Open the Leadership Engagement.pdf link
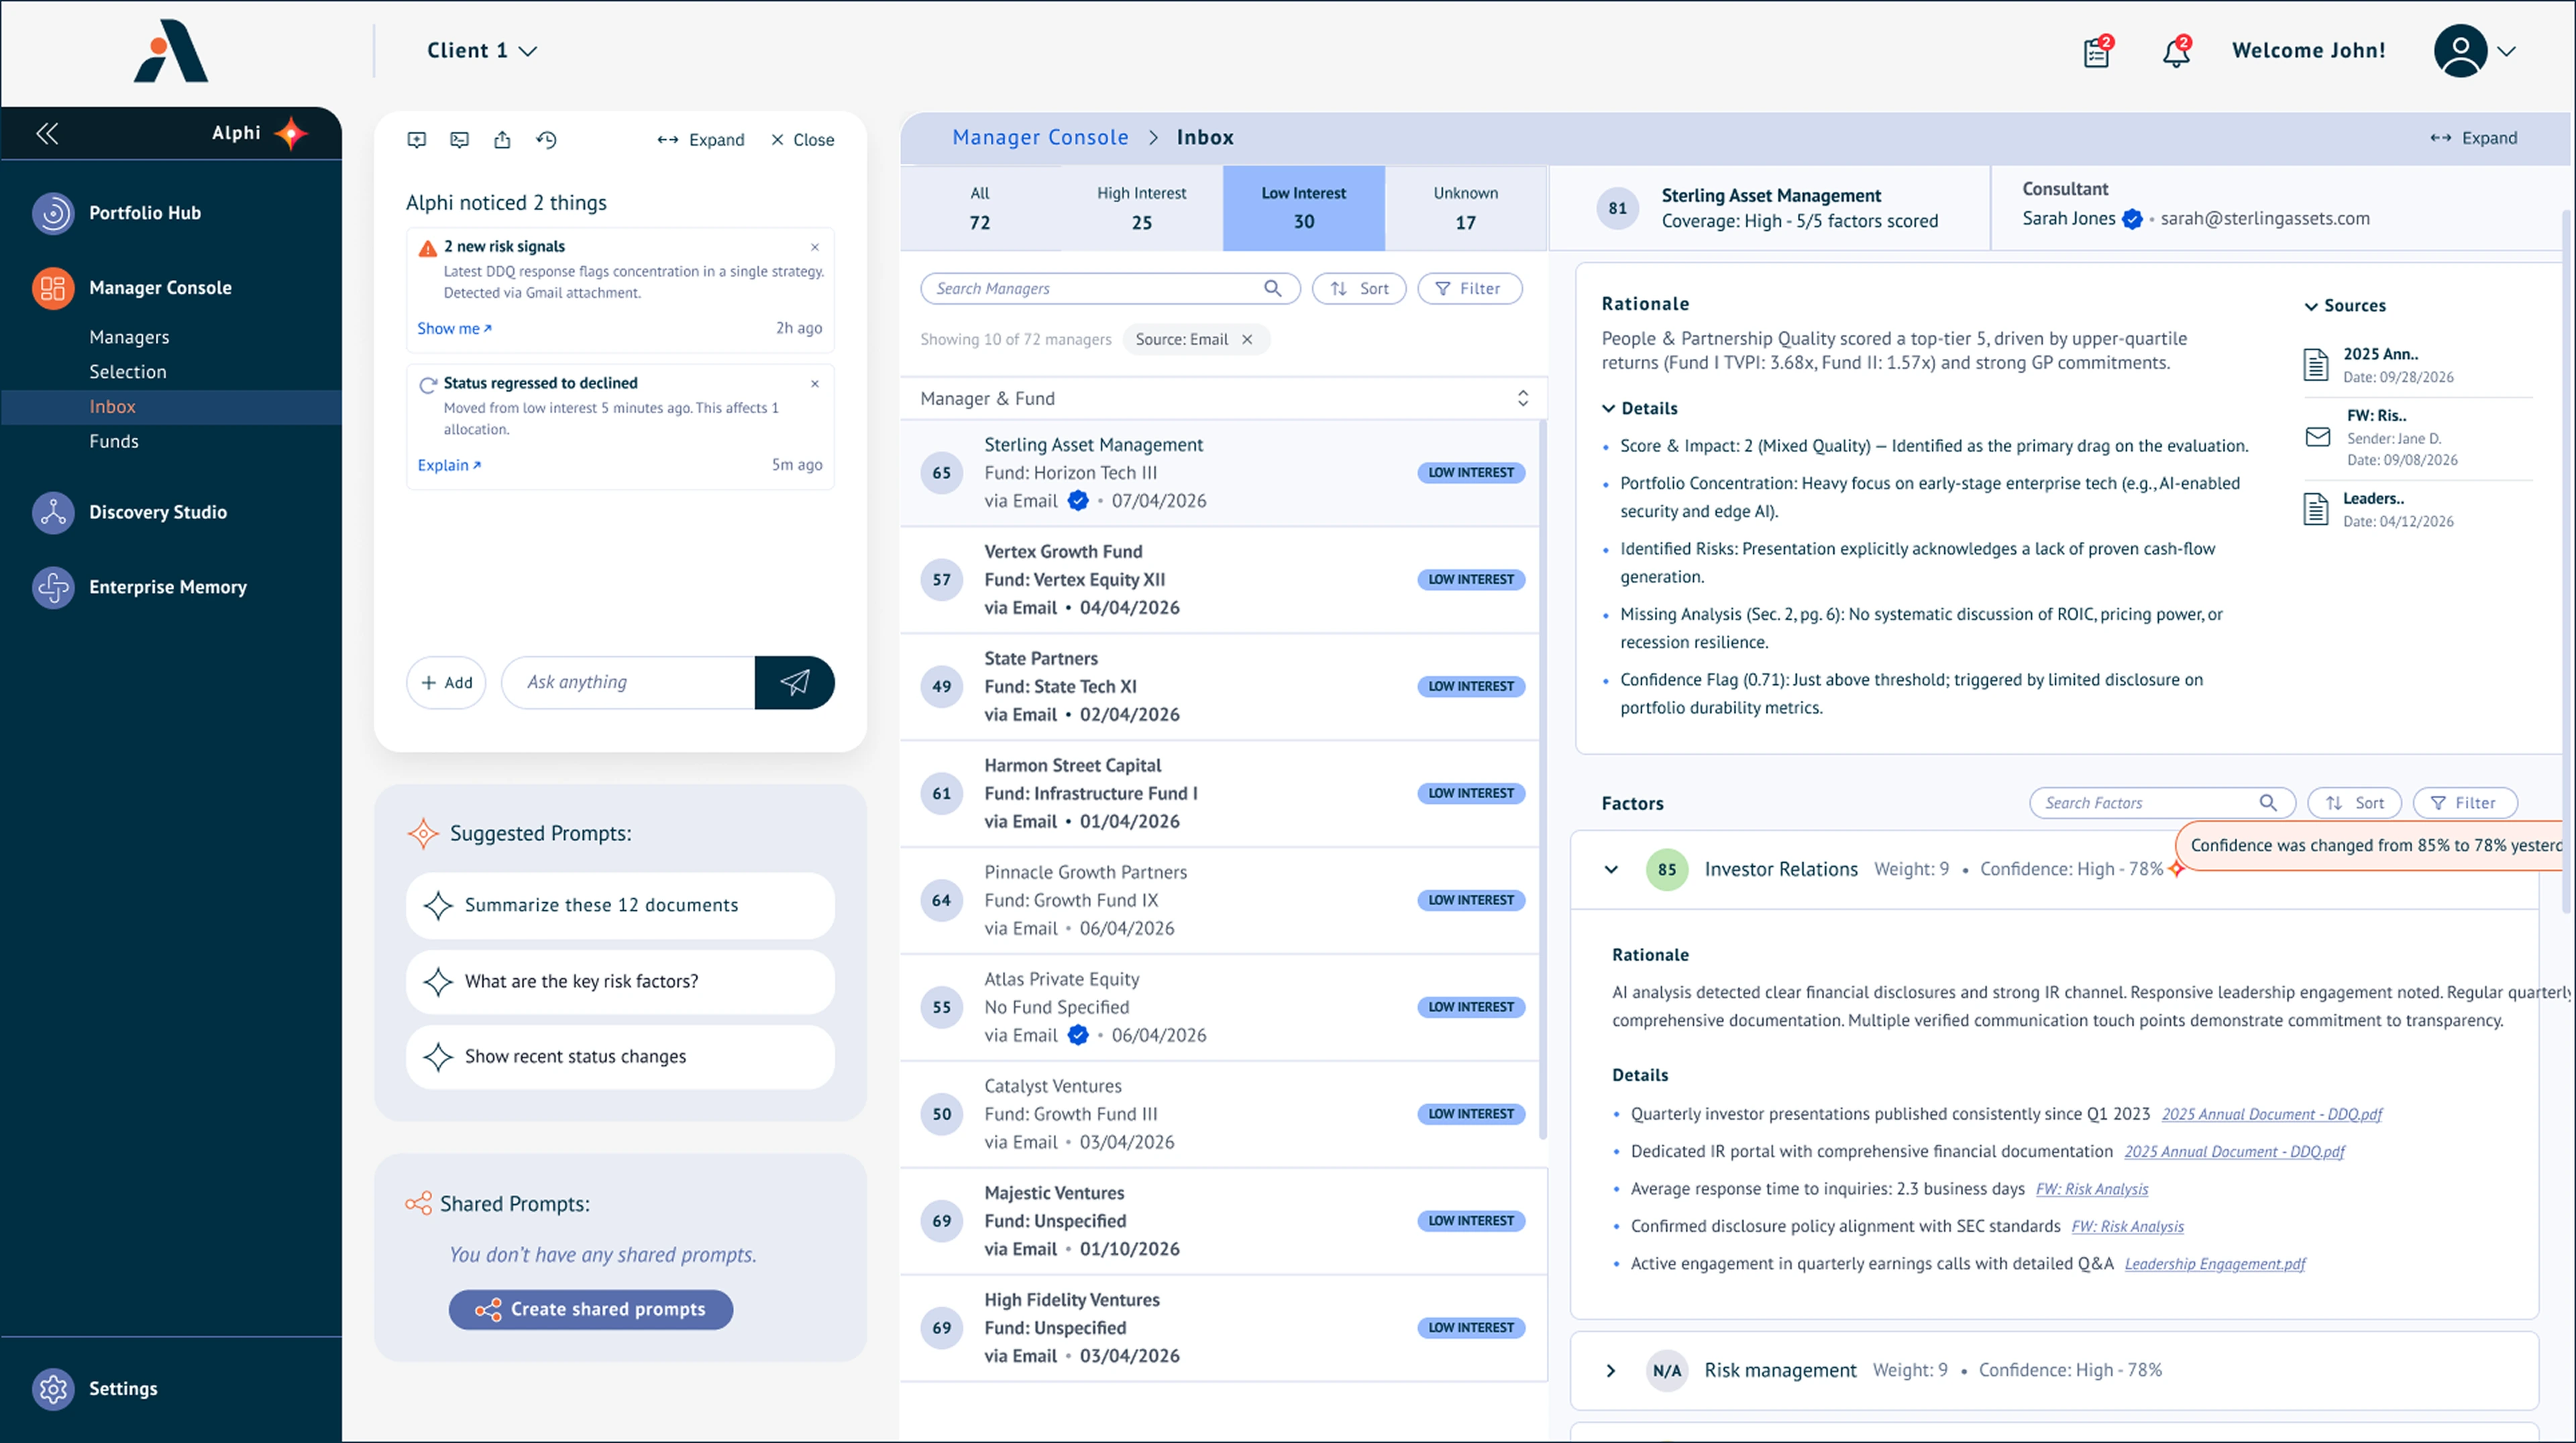Viewport: 2576px width, 1443px height. pos(2215,1264)
